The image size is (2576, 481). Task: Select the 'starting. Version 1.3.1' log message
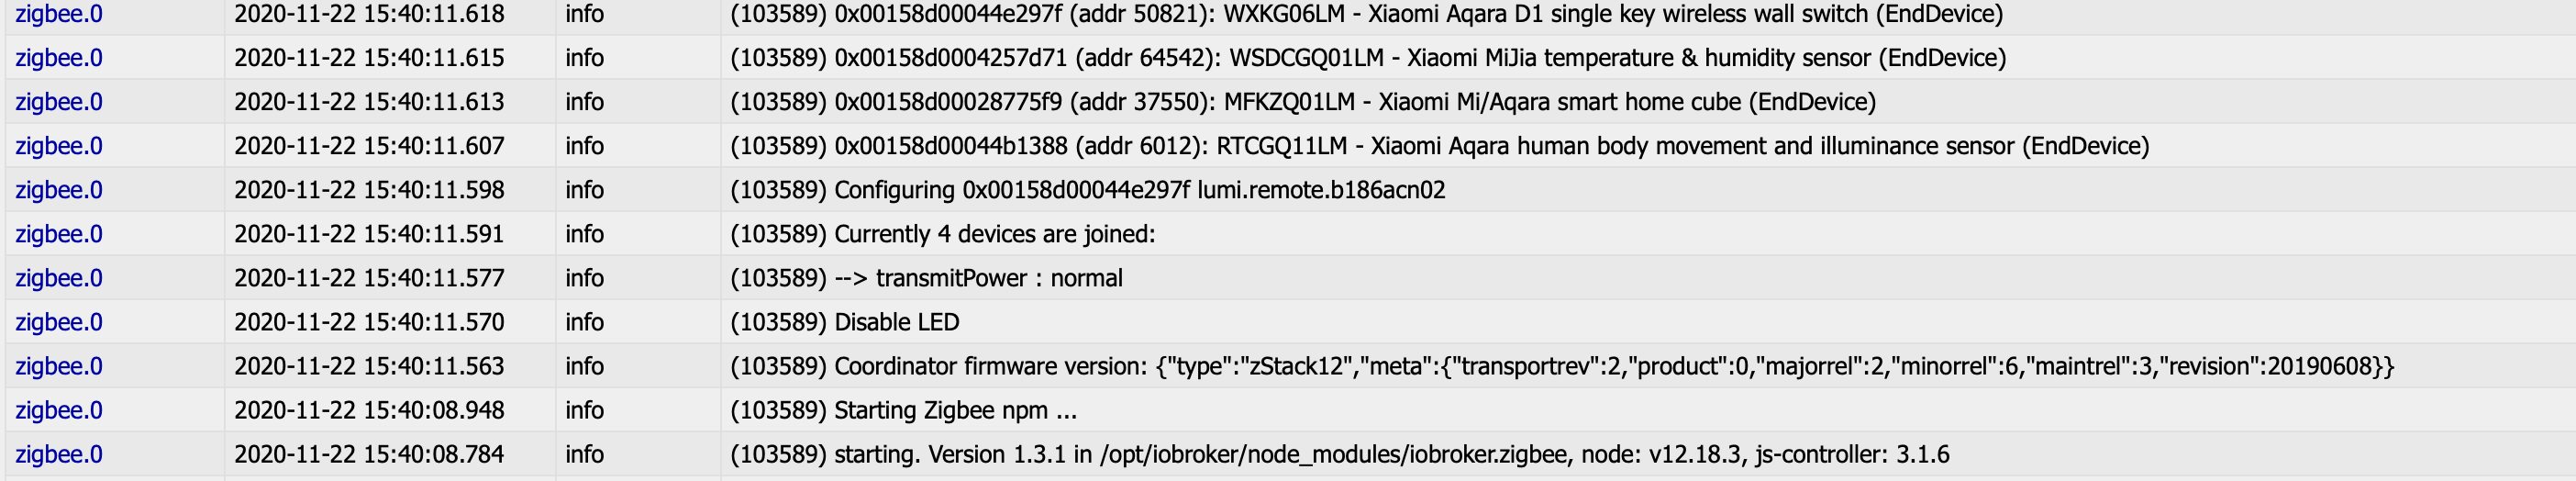tap(1339, 454)
